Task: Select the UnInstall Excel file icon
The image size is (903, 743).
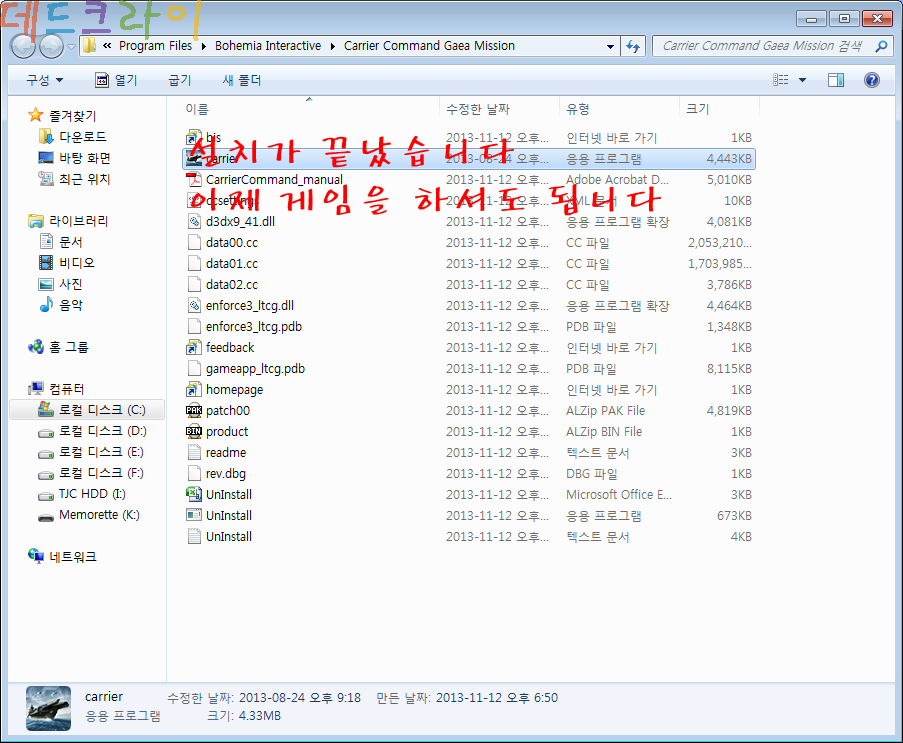Action: (x=195, y=494)
